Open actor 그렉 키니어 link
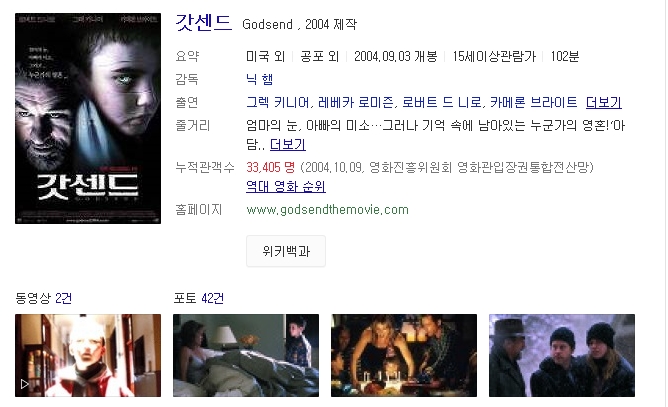The width and height of the screenshot is (668, 407). coord(278,102)
